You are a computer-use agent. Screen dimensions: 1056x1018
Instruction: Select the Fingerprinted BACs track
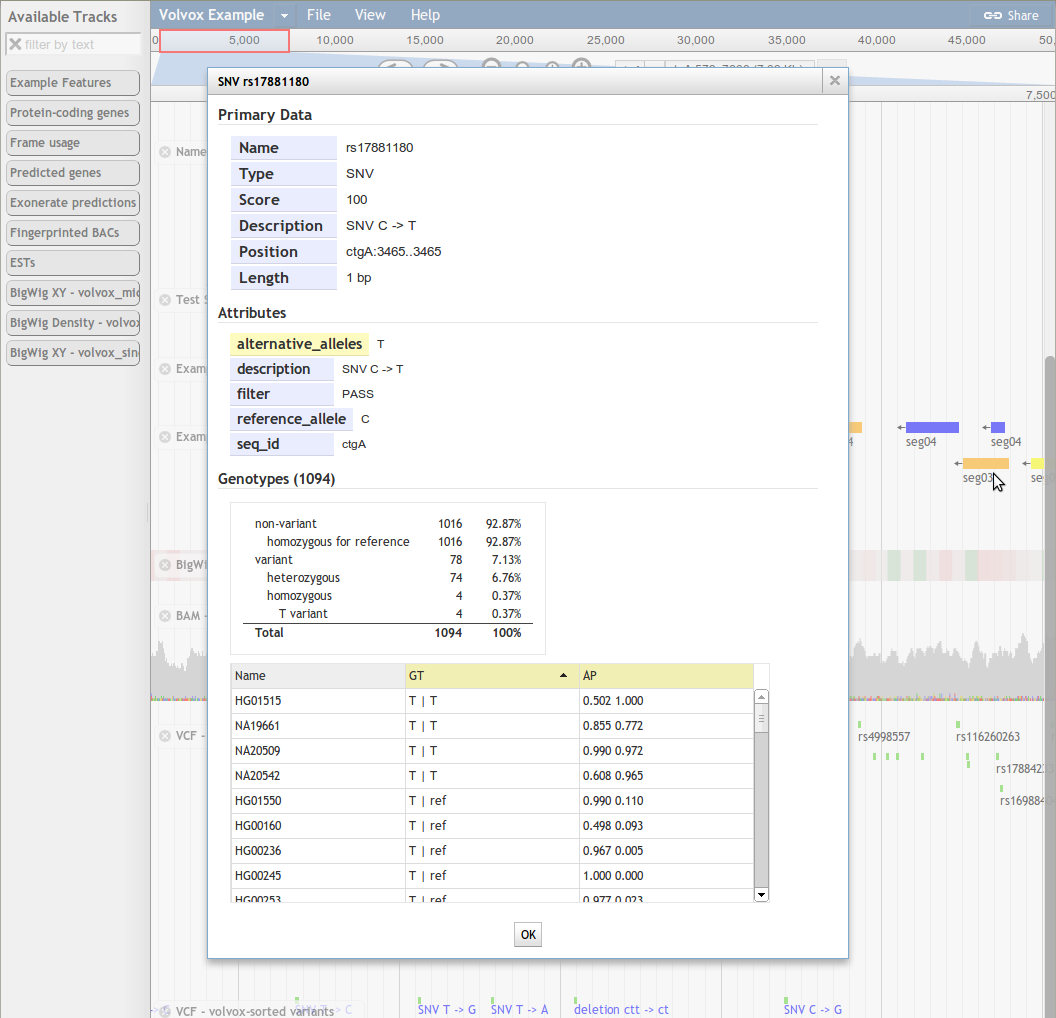coord(73,232)
